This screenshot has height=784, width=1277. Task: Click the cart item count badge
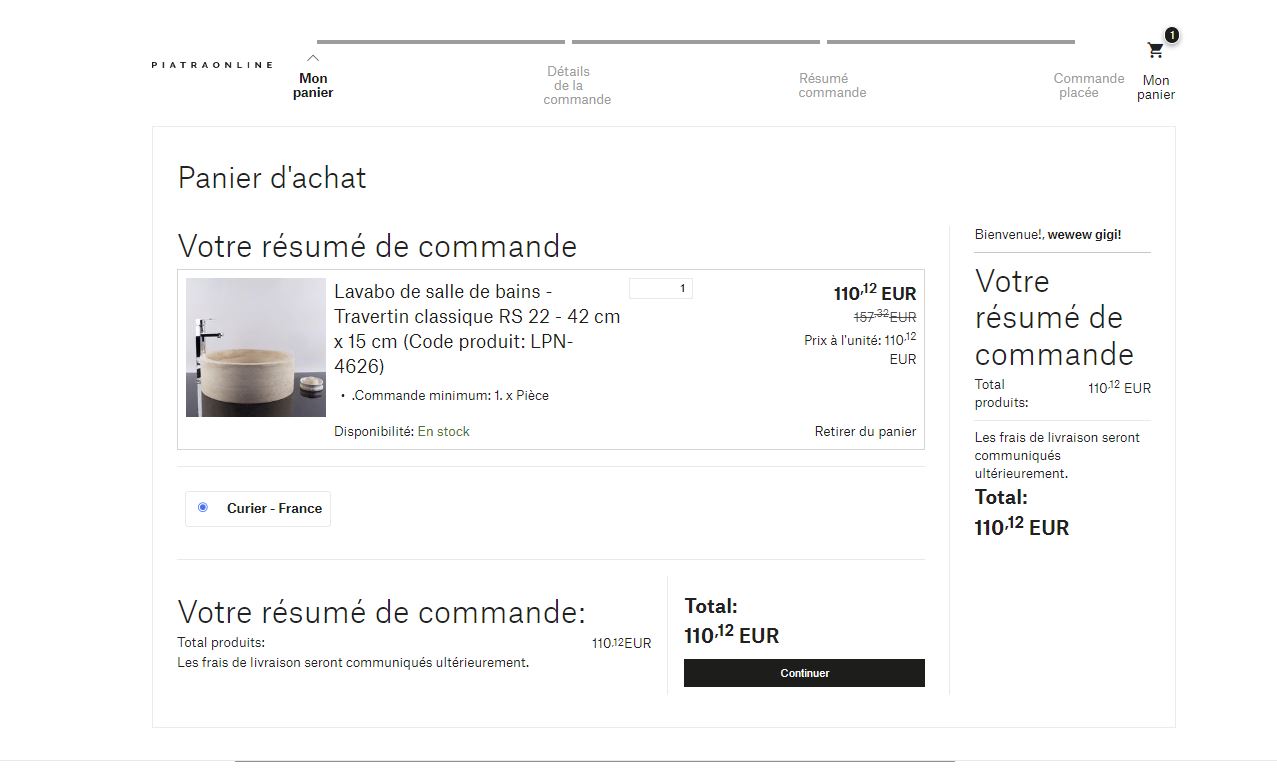pyautogui.click(x=1171, y=35)
